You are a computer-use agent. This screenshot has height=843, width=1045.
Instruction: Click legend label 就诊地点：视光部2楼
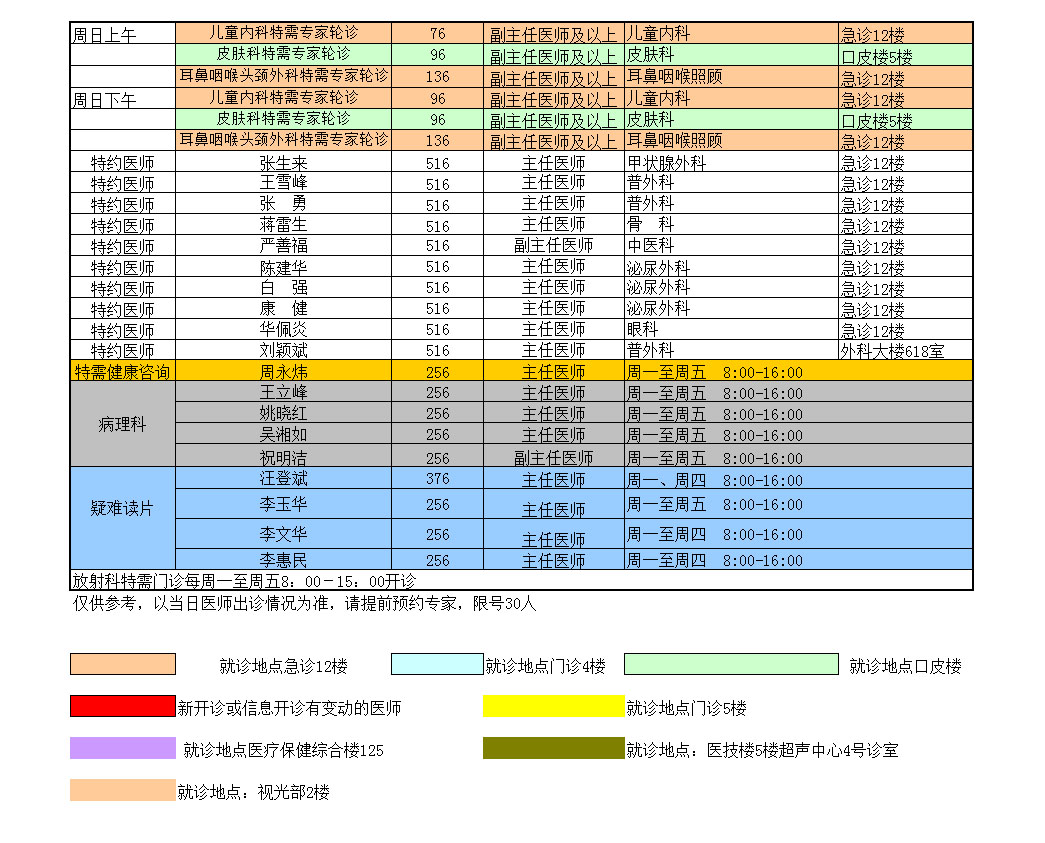[253, 792]
